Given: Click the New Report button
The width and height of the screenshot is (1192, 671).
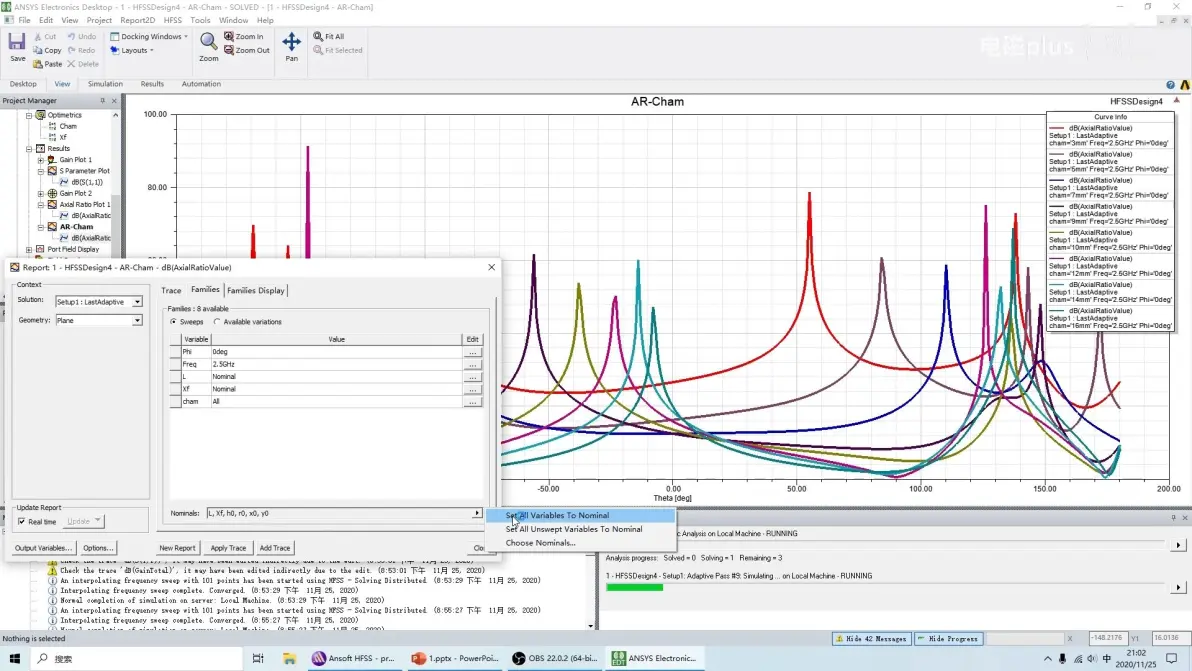Looking at the screenshot, I should (x=177, y=548).
